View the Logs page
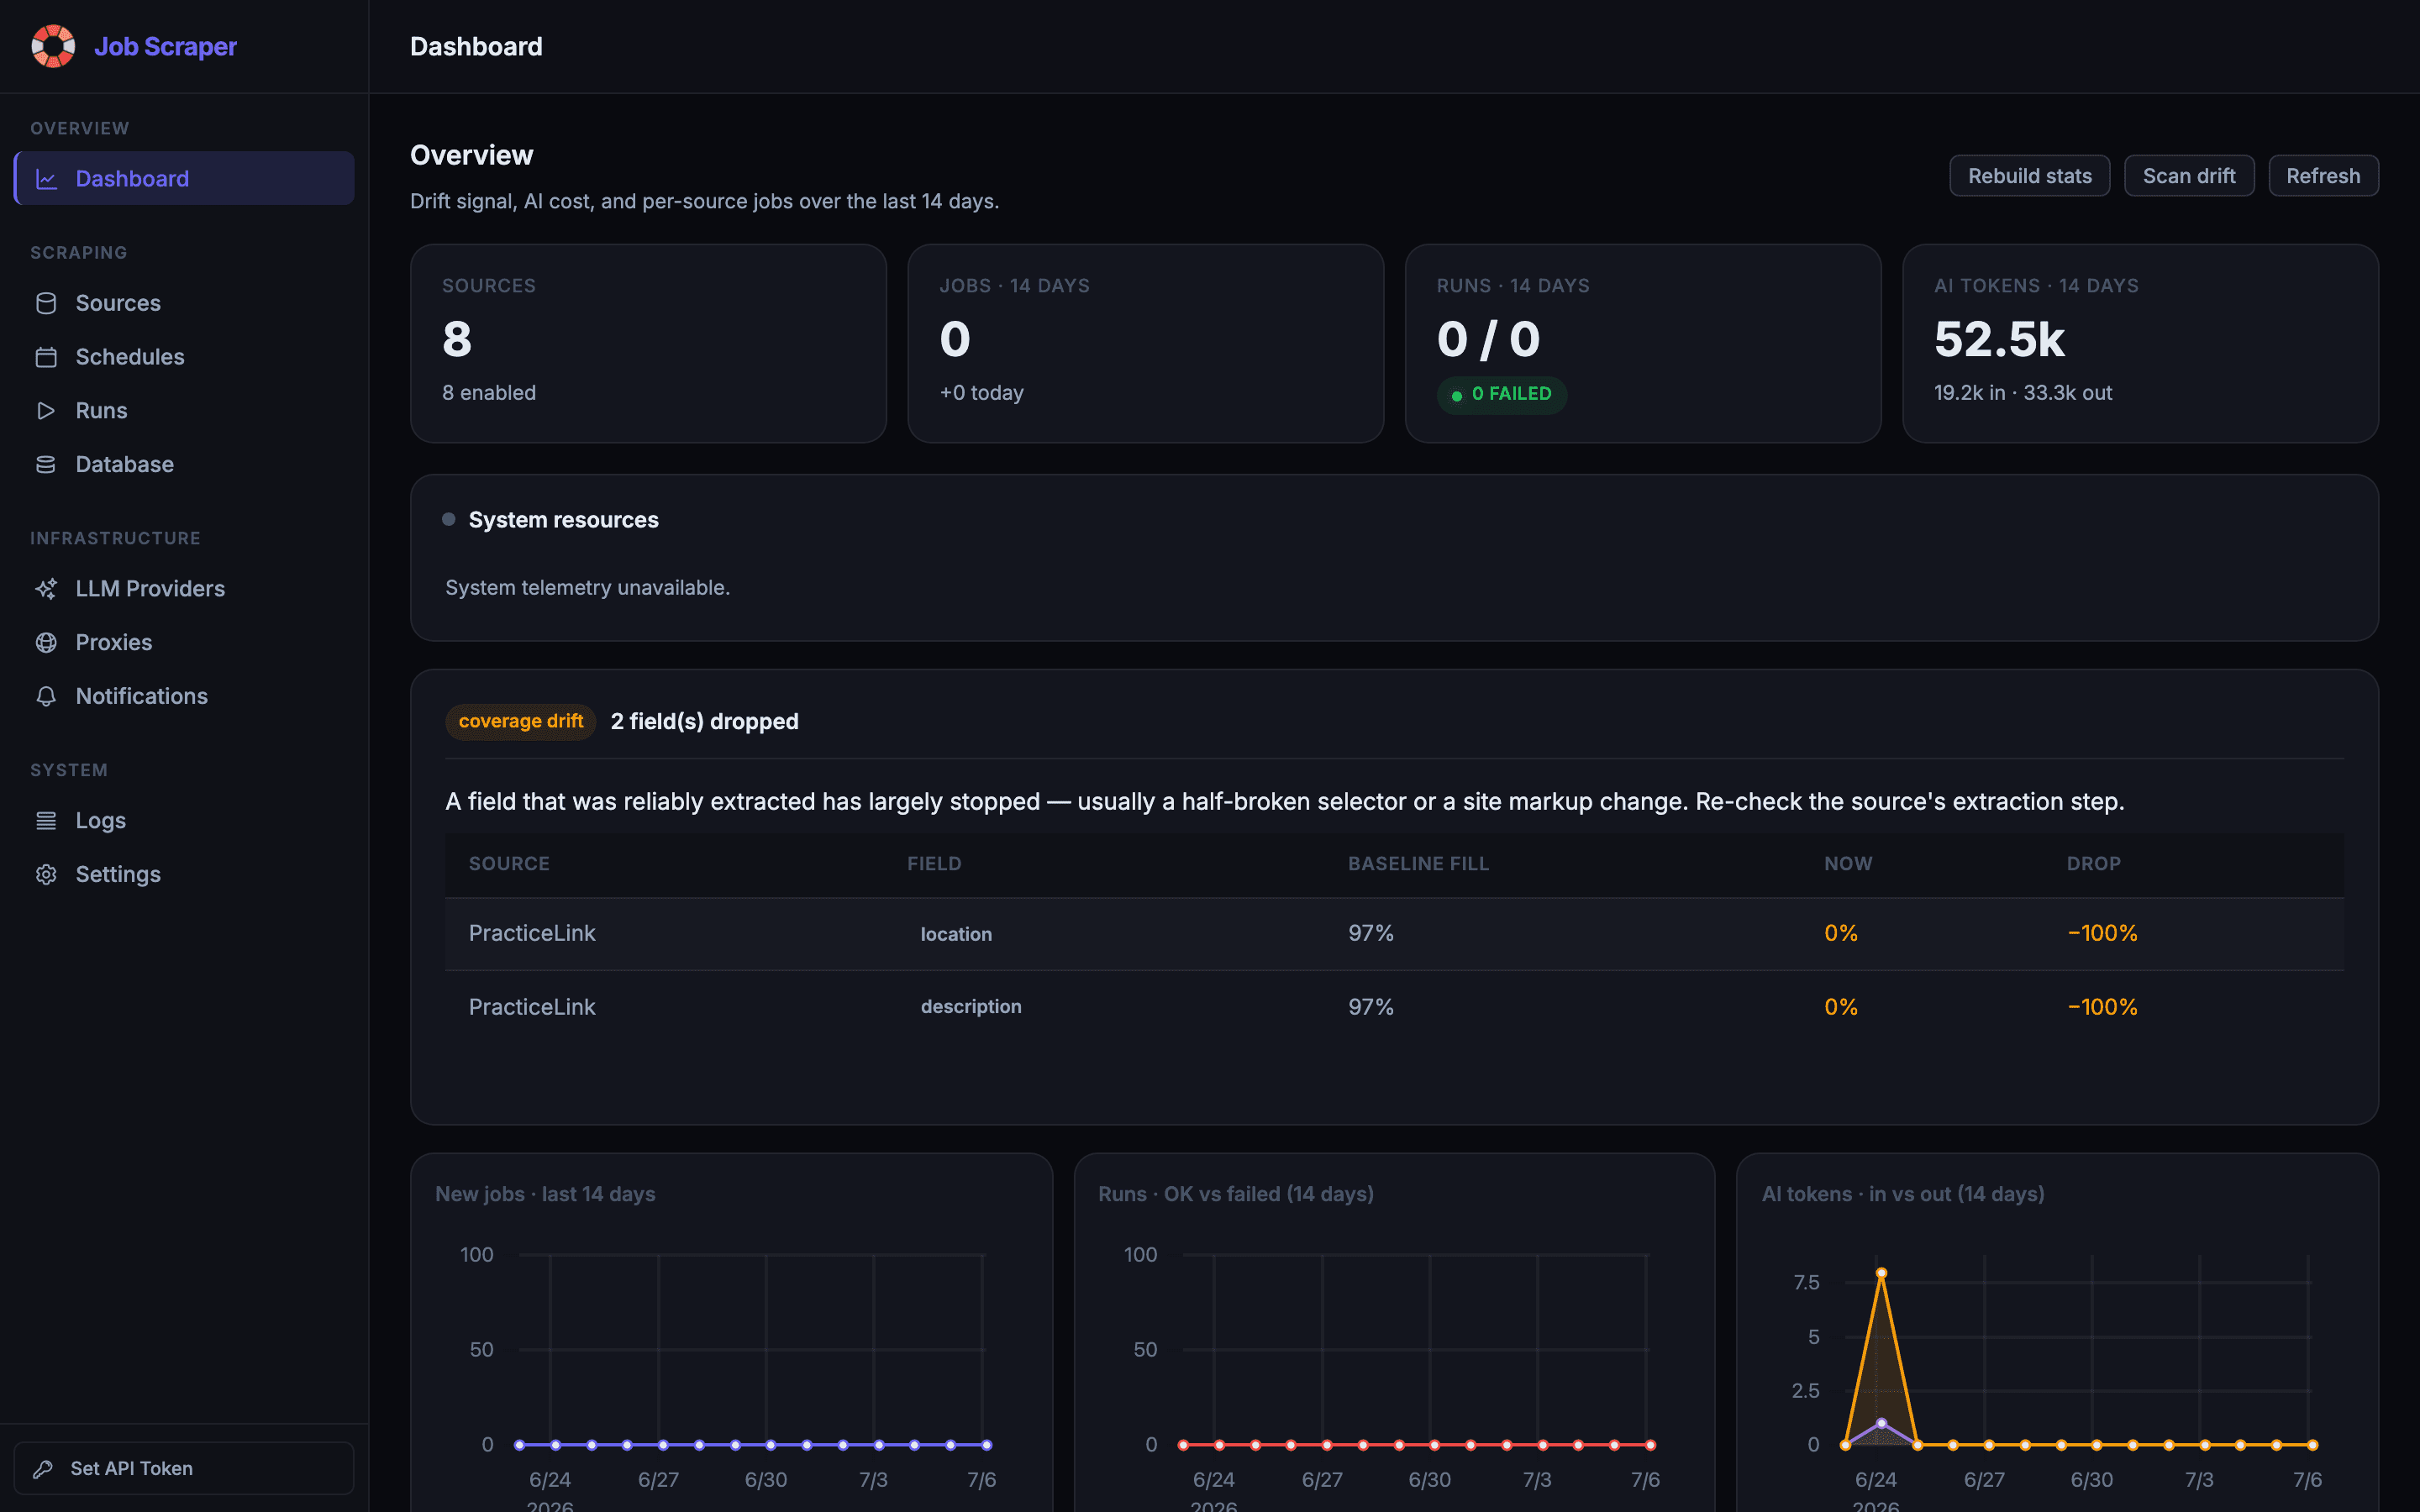Image resolution: width=2420 pixels, height=1512 pixels. click(184, 821)
